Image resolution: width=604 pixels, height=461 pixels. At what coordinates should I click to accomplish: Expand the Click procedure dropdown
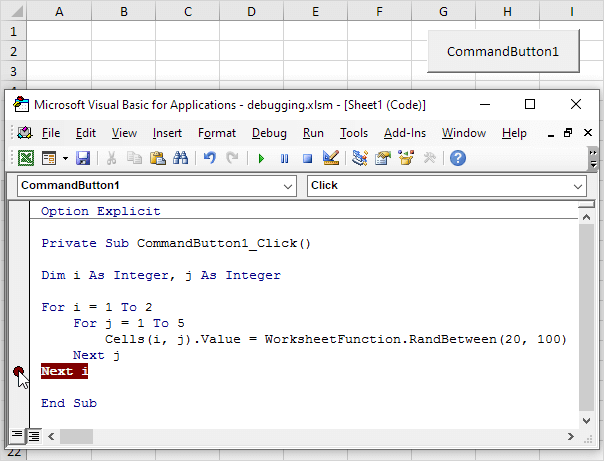click(x=578, y=186)
